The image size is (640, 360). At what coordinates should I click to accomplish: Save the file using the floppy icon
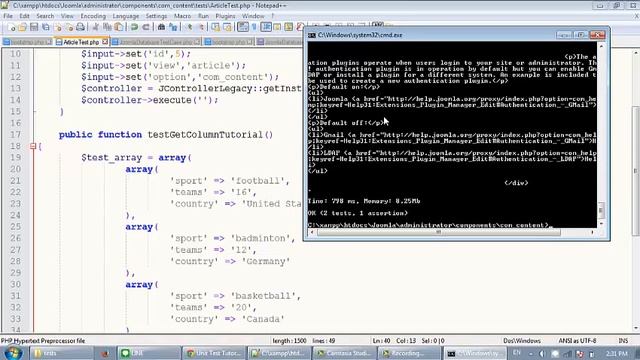pos(34,27)
